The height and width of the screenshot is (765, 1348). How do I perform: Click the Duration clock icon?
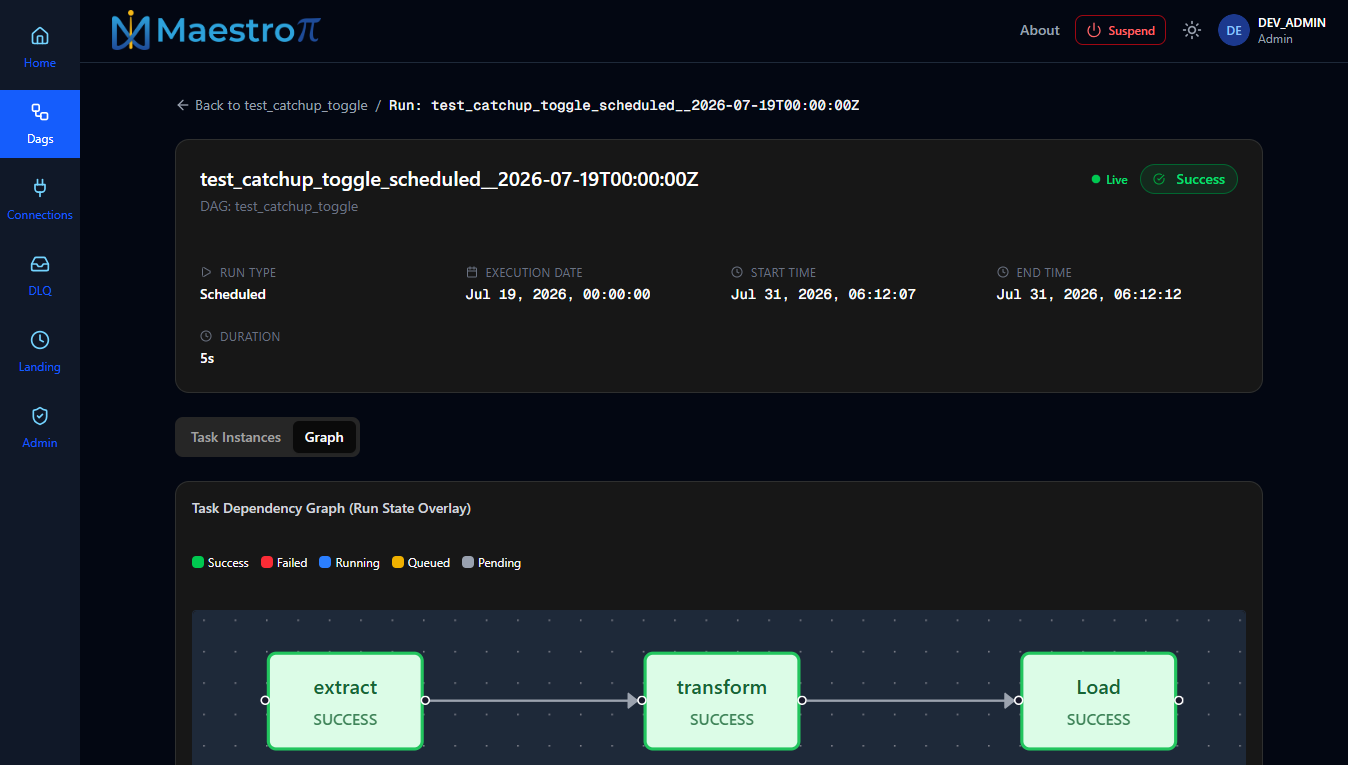point(206,336)
